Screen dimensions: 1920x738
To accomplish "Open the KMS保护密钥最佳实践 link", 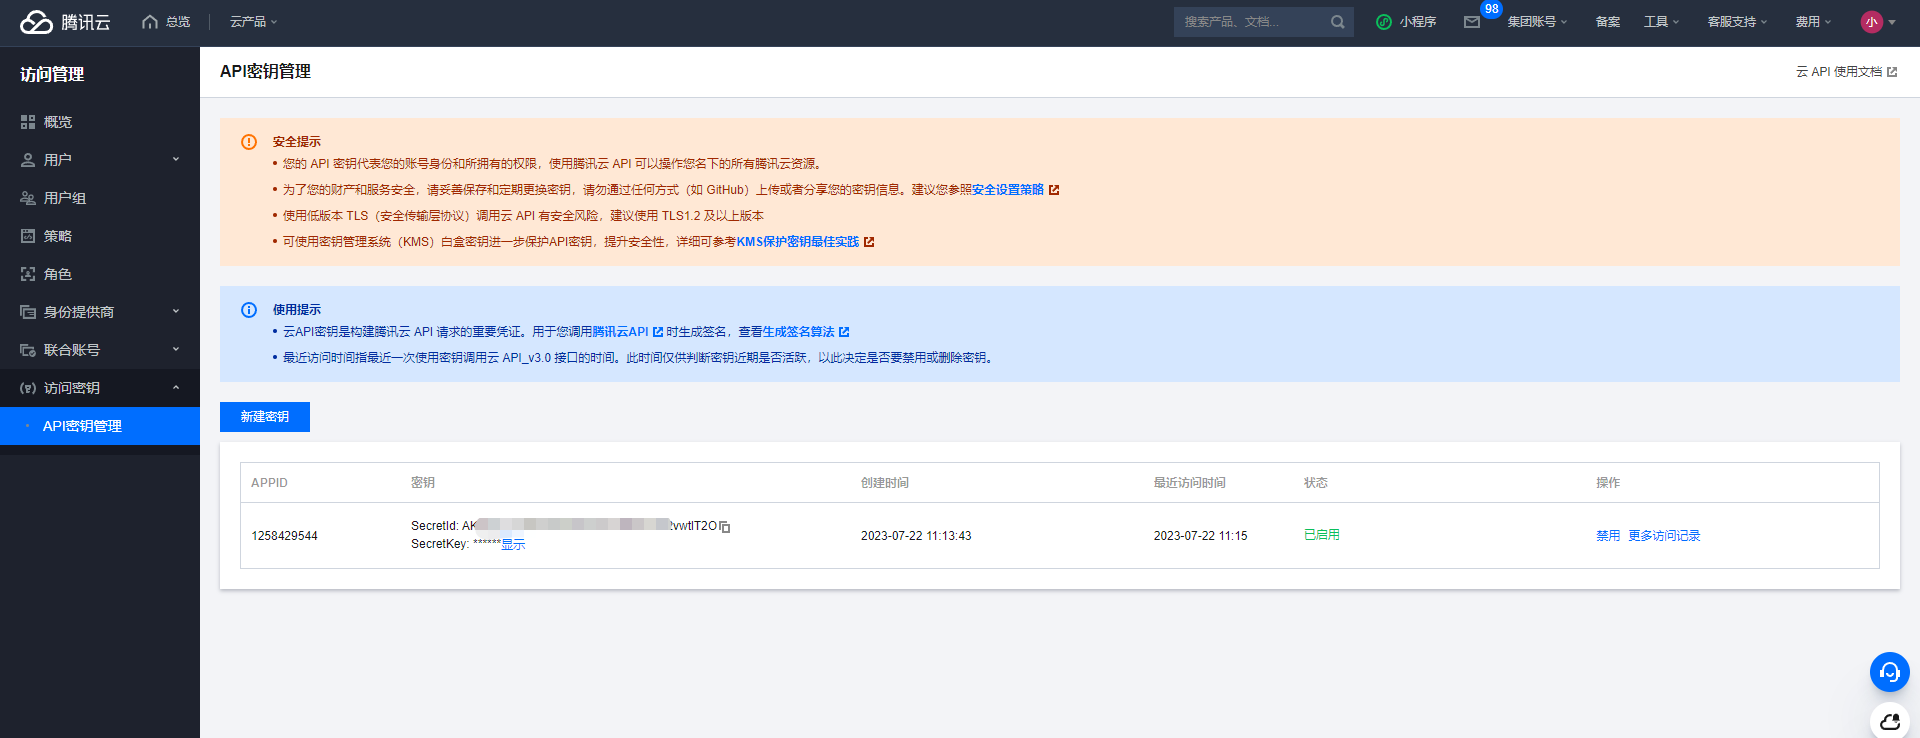I will pyautogui.click(x=798, y=242).
